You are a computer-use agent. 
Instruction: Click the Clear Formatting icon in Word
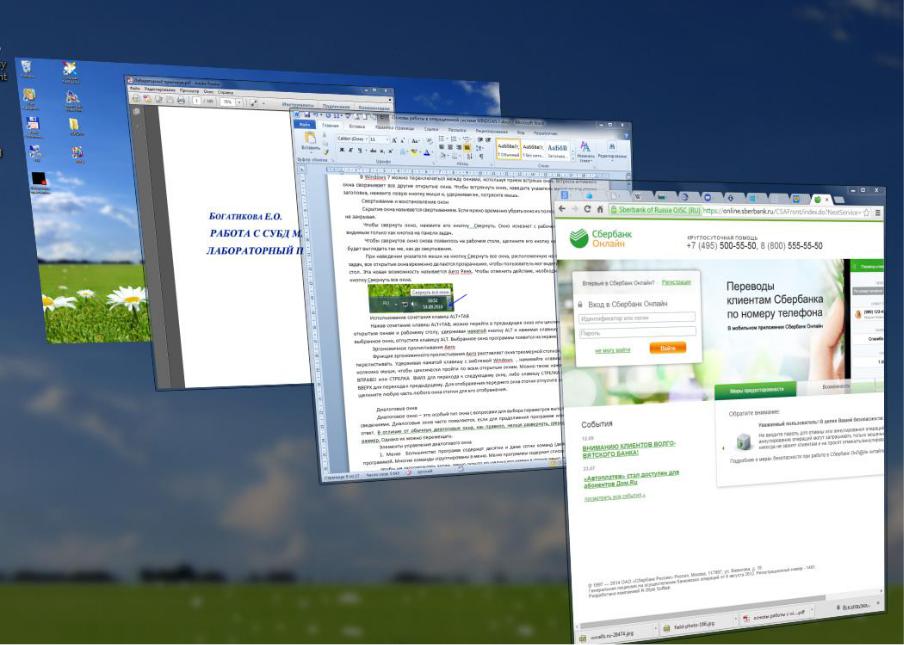(430, 140)
